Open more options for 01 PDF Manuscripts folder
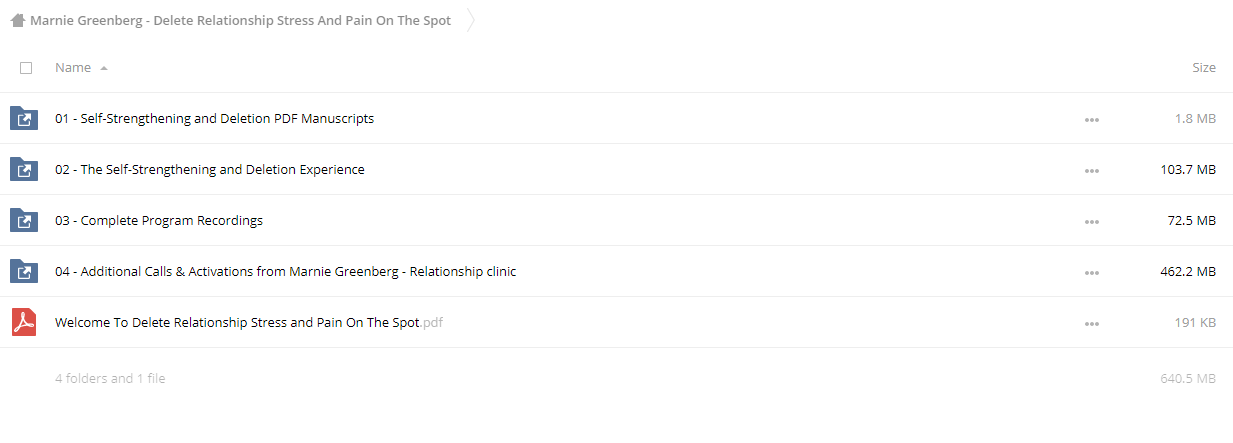The height and width of the screenshot is (443, 1233). pos(1092,119)
